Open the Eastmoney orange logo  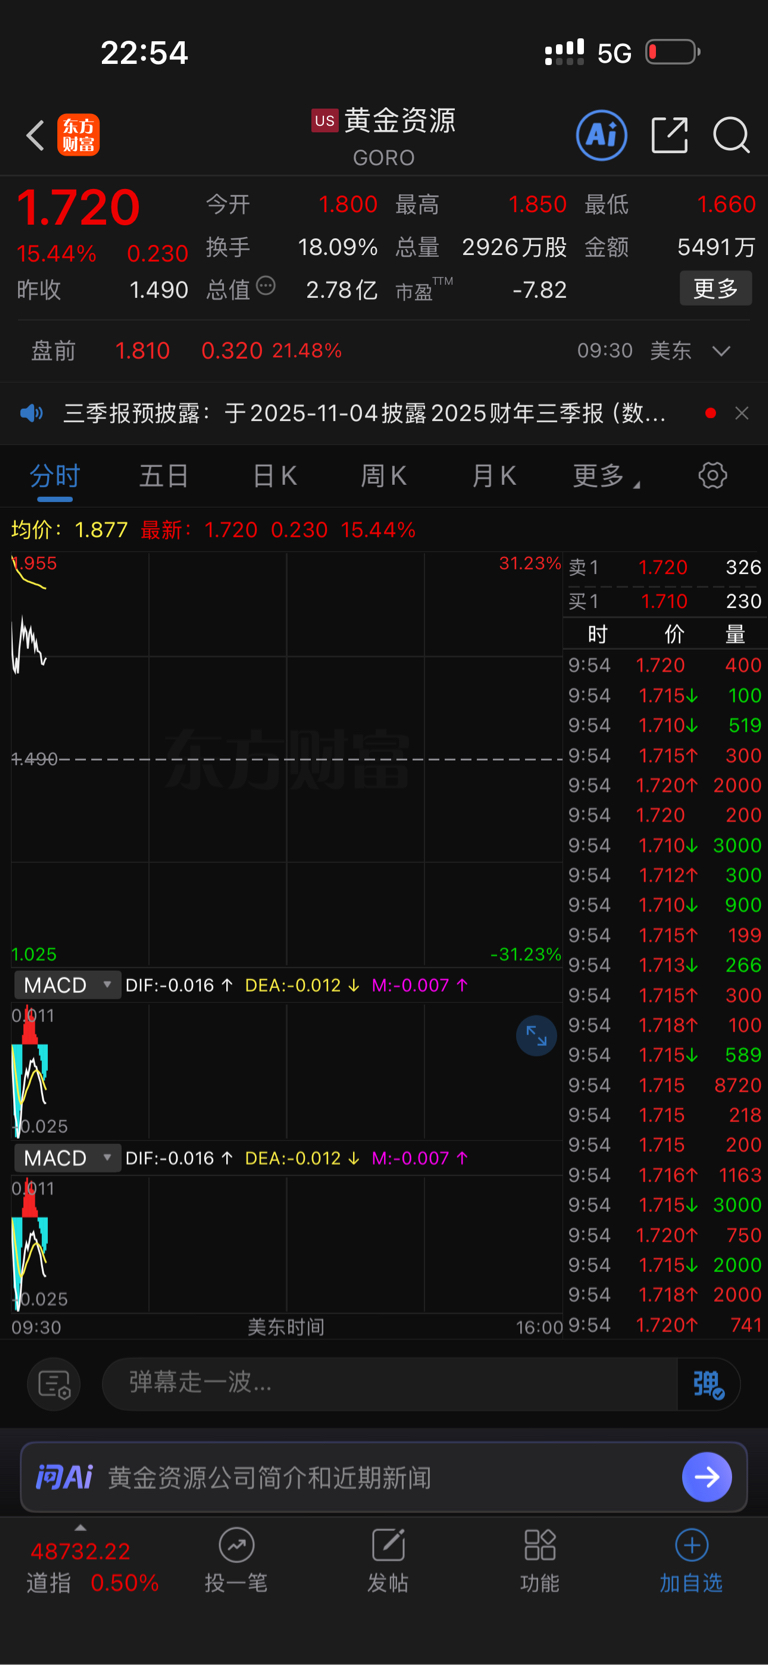(x=78, y=135)
